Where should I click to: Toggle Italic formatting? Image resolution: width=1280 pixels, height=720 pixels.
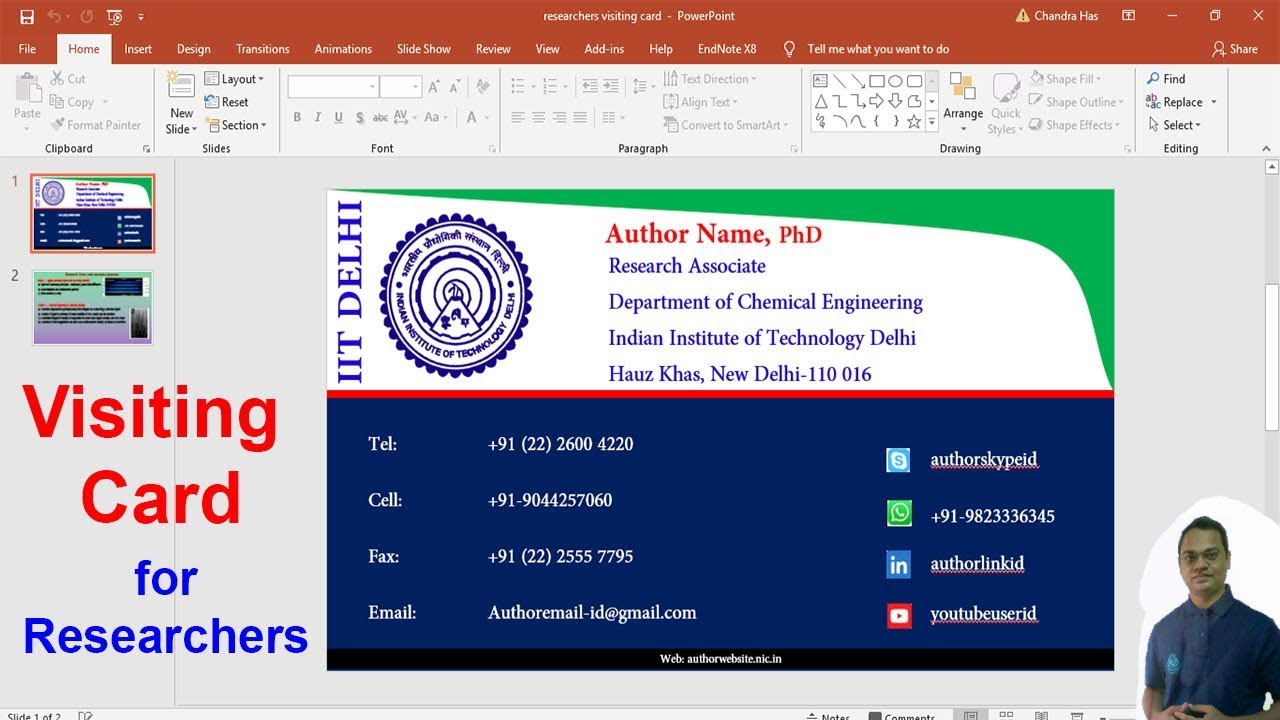click(x=318, y=117)
